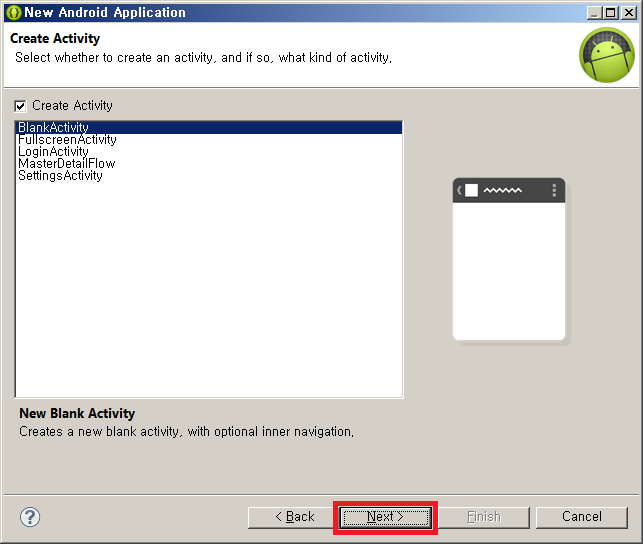Viewport: 643px width, 544px height.
Task: Choose SettingsActivity template
Action: (209, 175)
